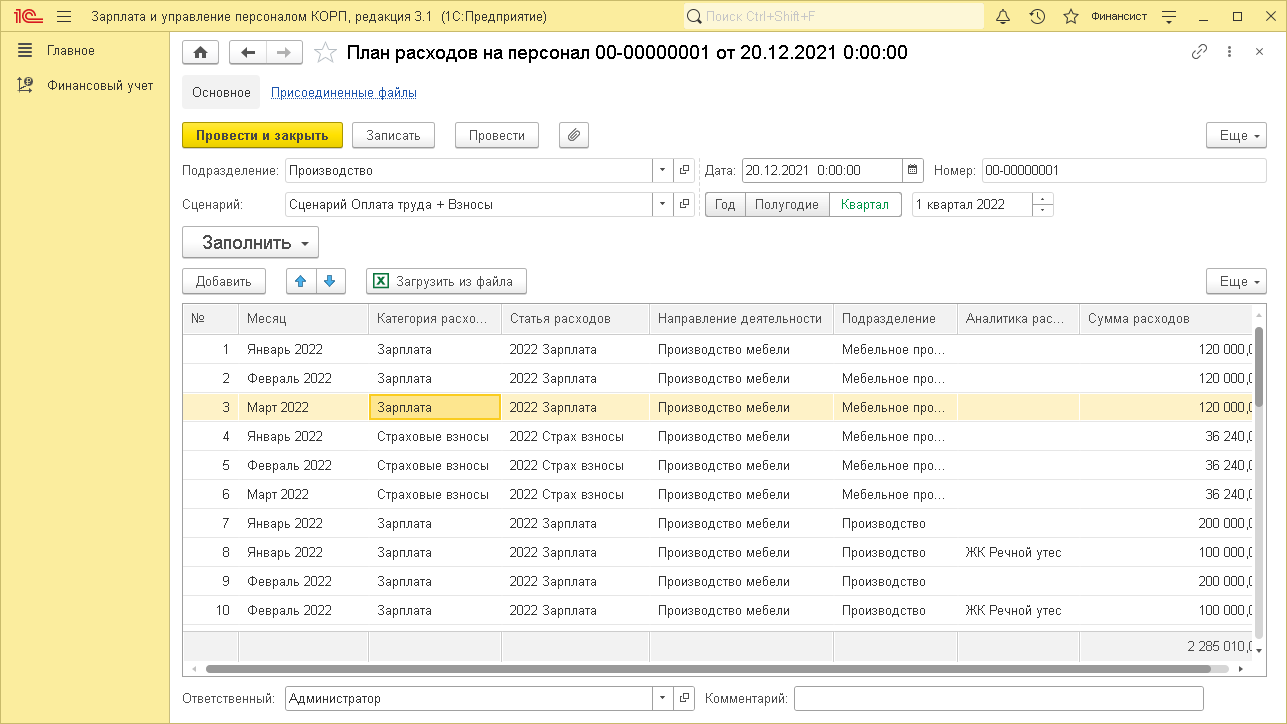
Task: Switch to Основное tab
Action: tap(221, 93)
